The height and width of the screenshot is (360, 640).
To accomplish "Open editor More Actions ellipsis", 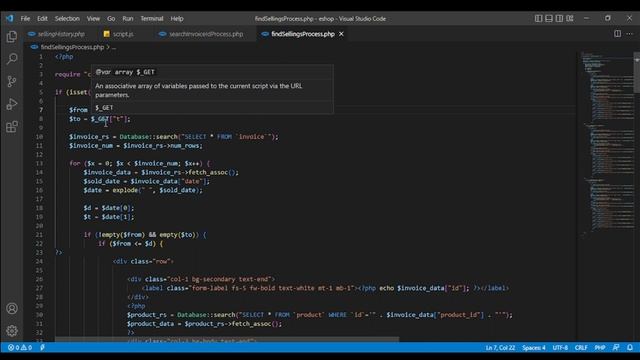I will point(630,34).
